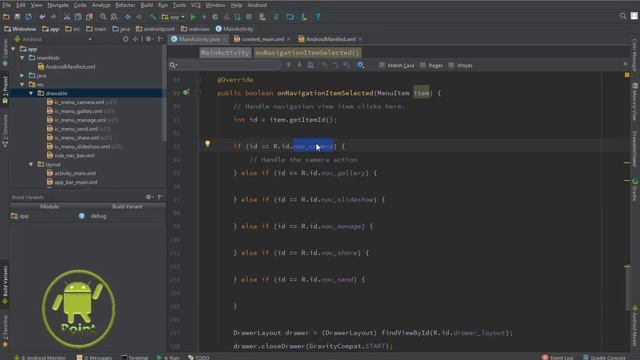Click the Stop square toolbar icon

[249, 17]
